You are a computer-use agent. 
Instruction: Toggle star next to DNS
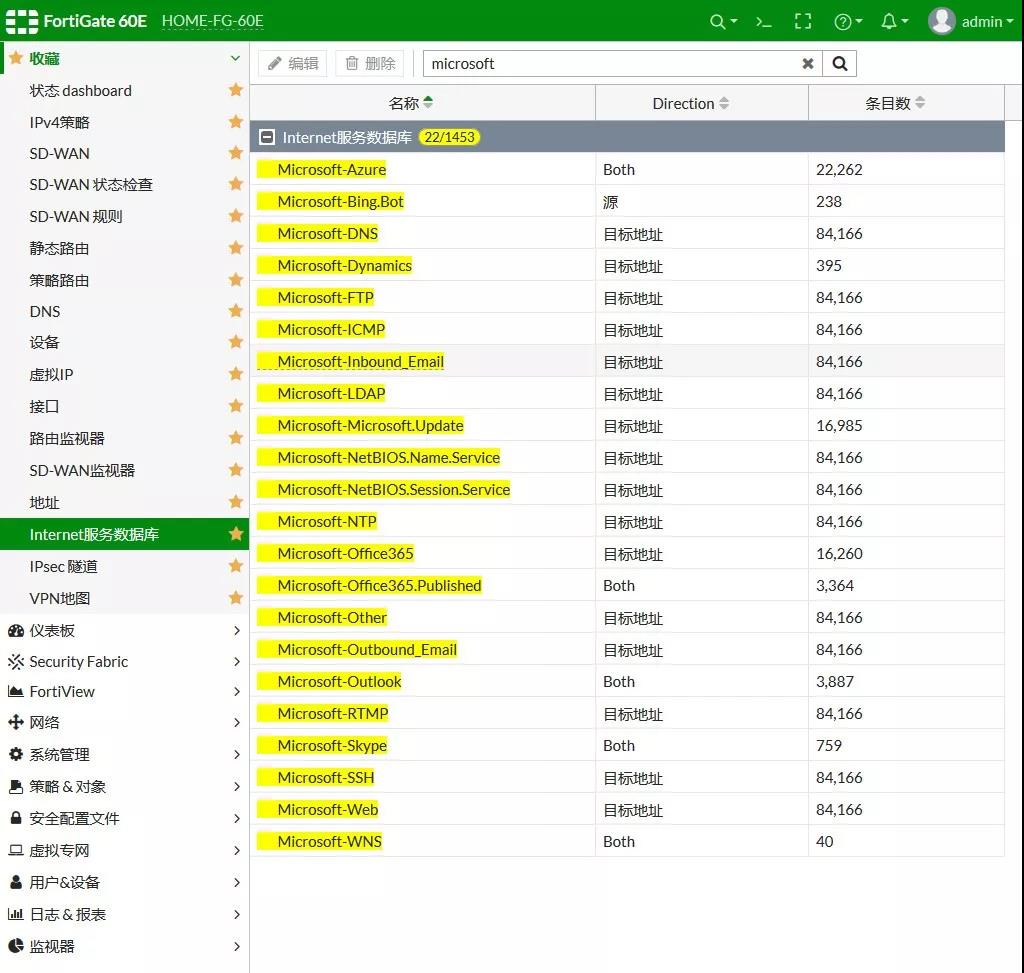(236, 311)
